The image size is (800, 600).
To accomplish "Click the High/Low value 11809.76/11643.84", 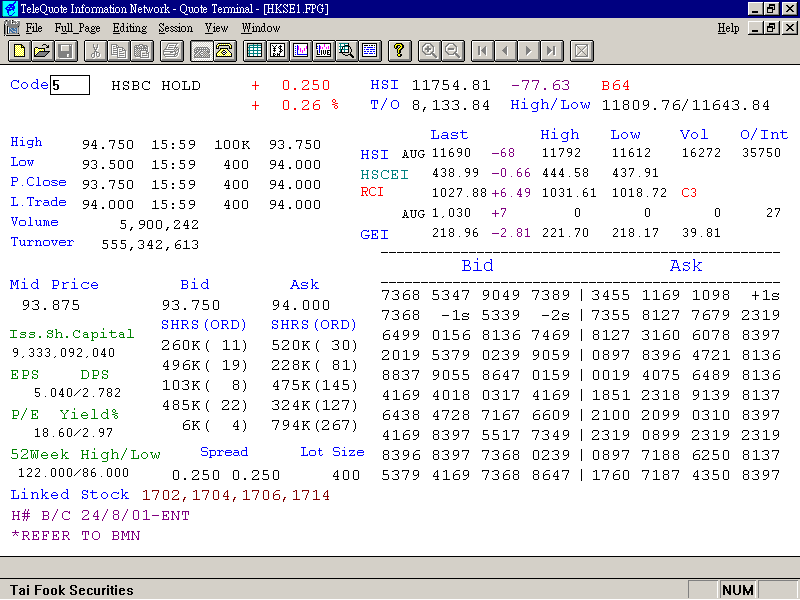I will [x=686, y=105].
